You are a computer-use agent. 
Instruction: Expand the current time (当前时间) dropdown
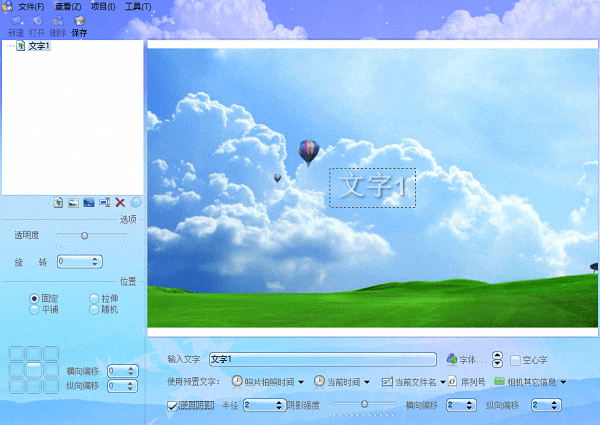[x=342, y=382]
